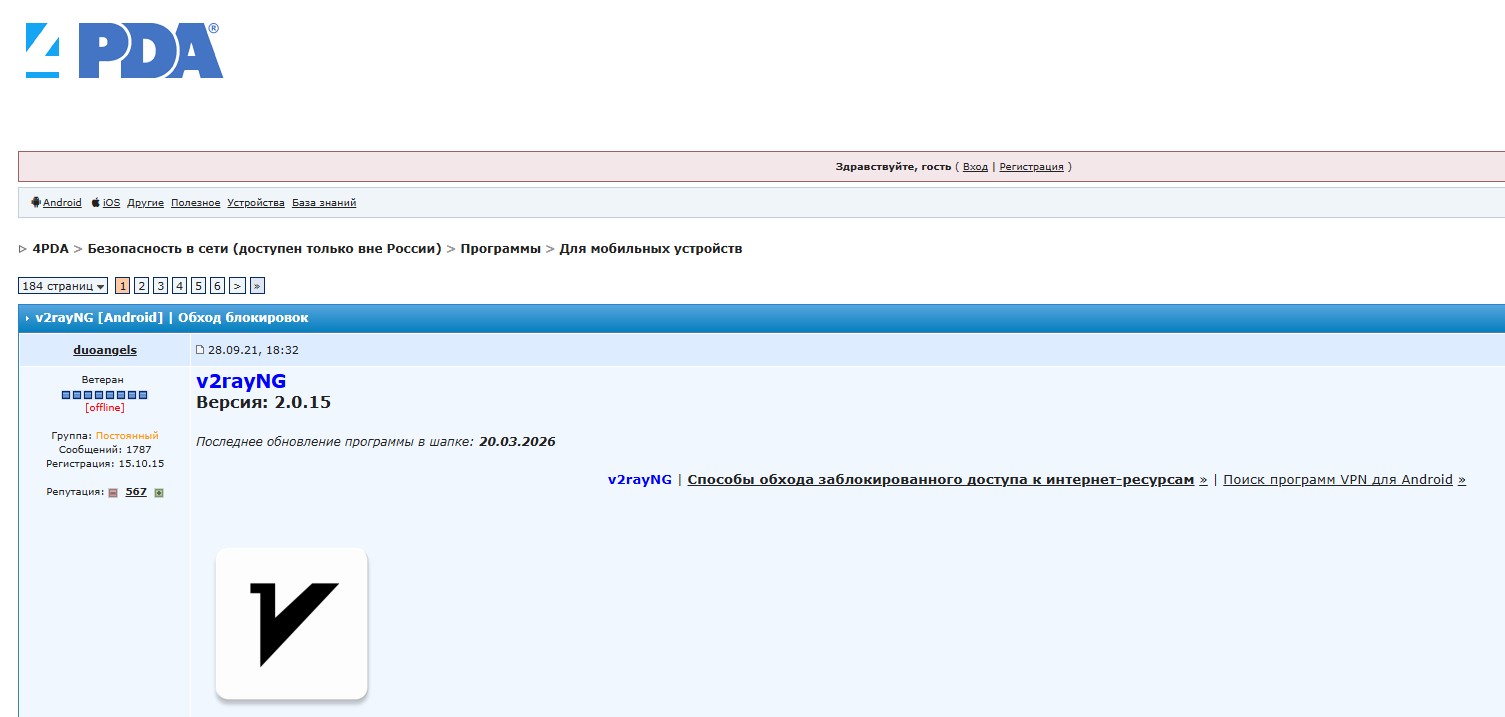The image size is (1505, 717).
Task: Open Безопасность в сети breadcrumb link
Action: [x=265, y=249]
